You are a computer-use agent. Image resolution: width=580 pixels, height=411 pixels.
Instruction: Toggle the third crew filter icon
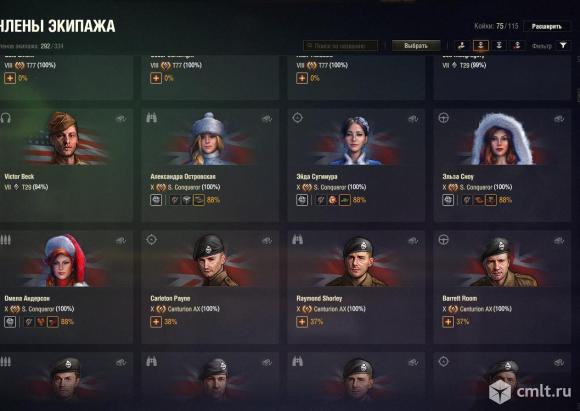499,46
